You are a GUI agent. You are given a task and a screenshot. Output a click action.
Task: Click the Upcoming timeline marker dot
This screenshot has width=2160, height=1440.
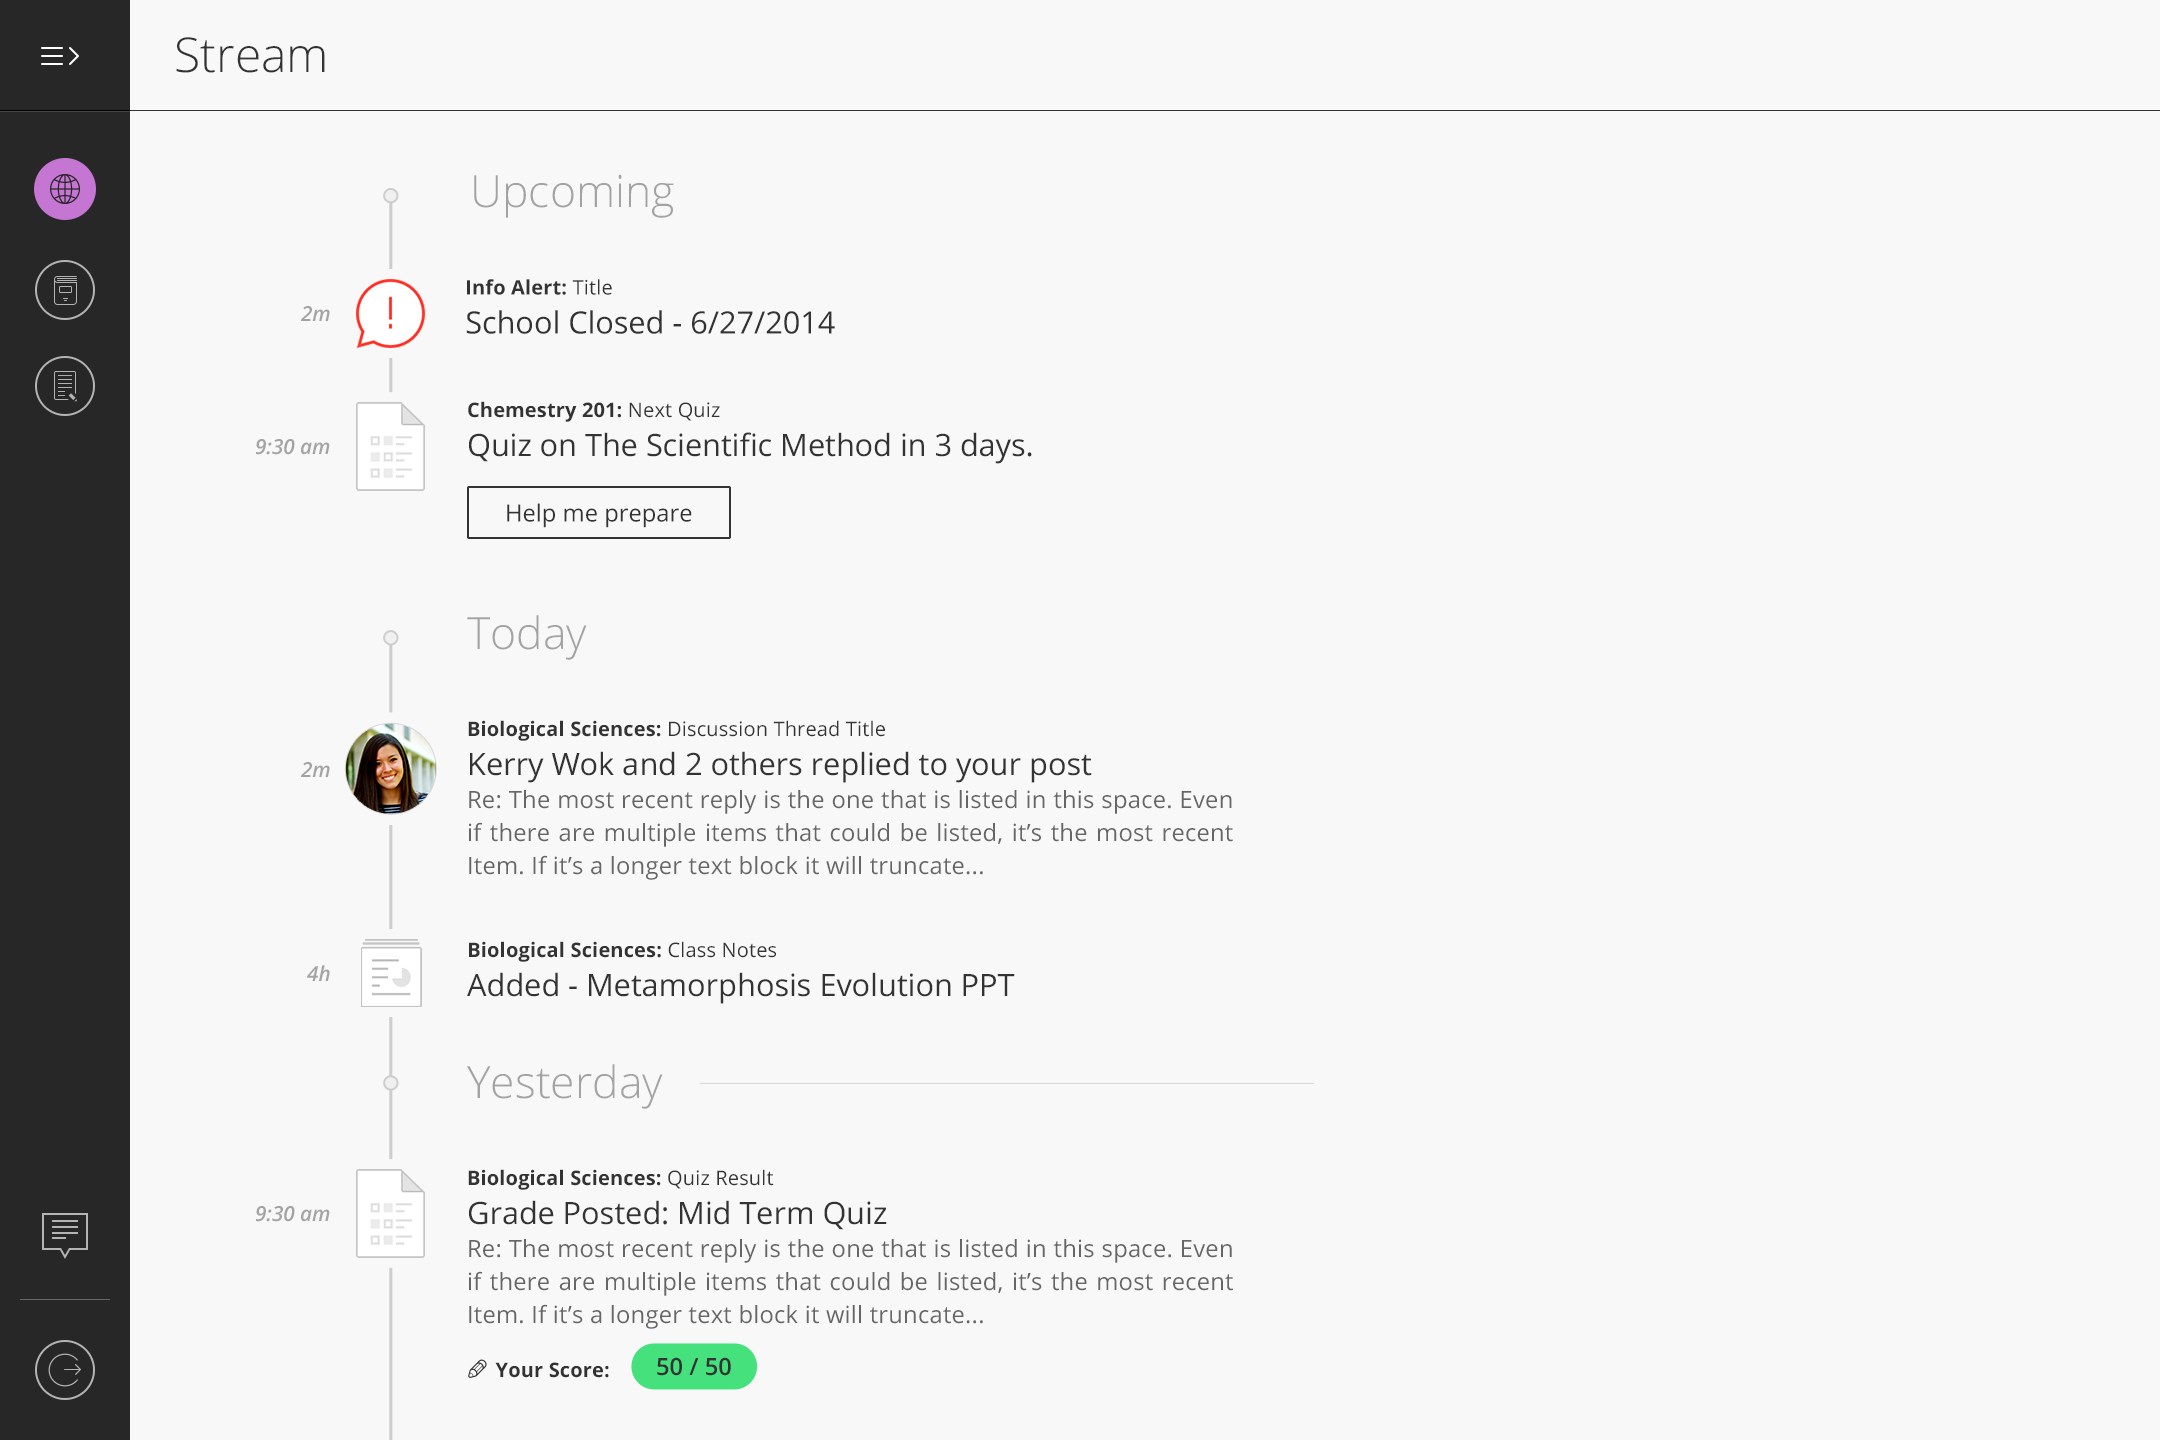[391, 195]
